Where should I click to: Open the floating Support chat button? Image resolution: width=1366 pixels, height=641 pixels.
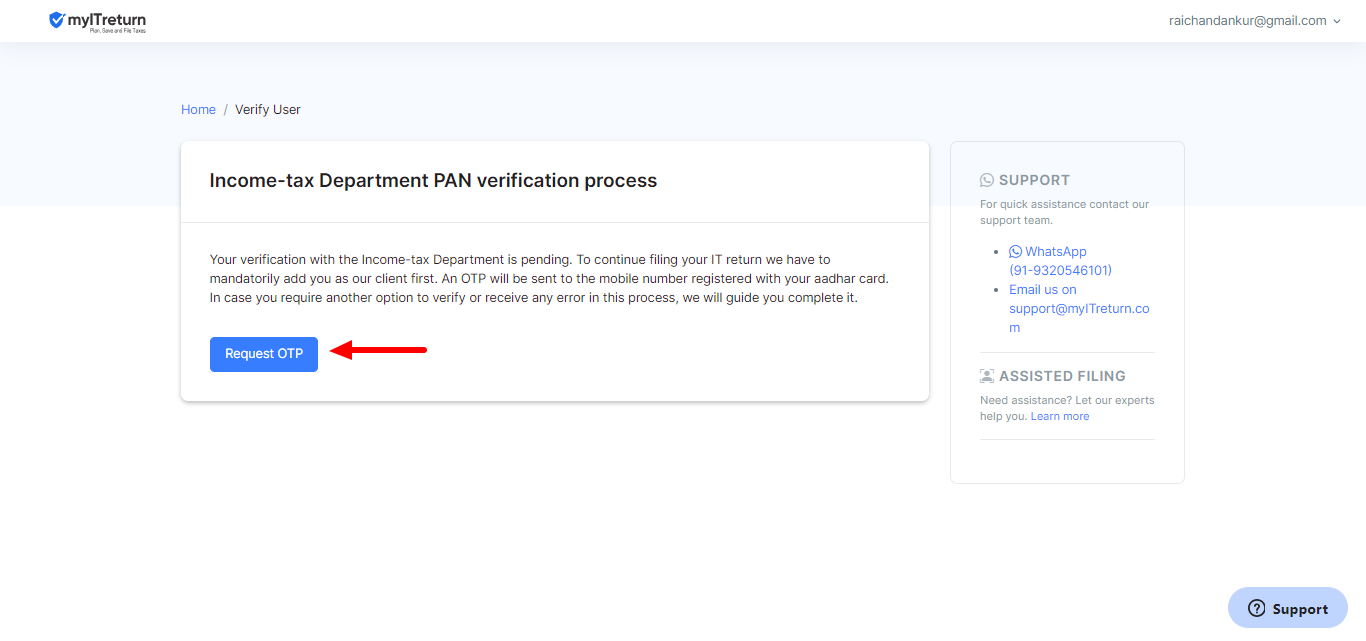1288,608
